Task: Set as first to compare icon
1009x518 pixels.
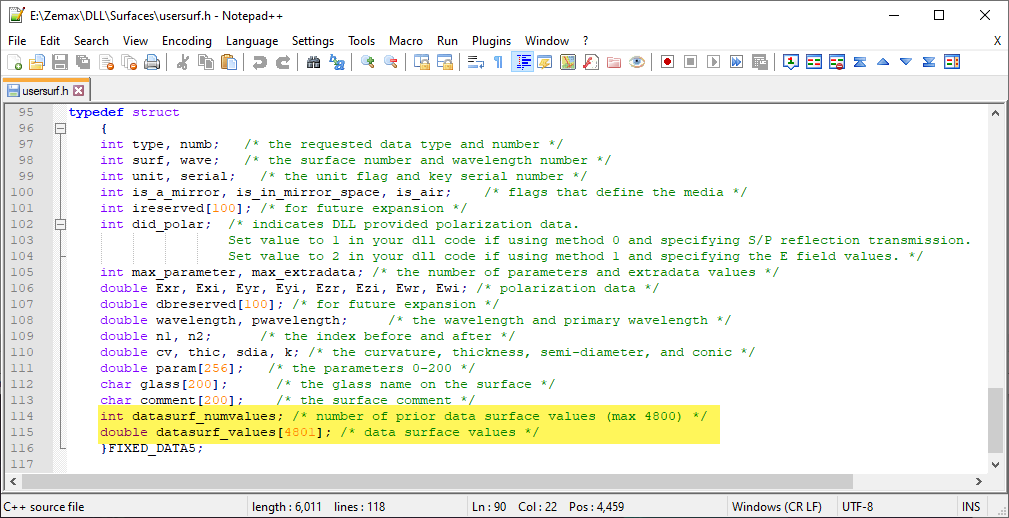Action: [791, 62]
